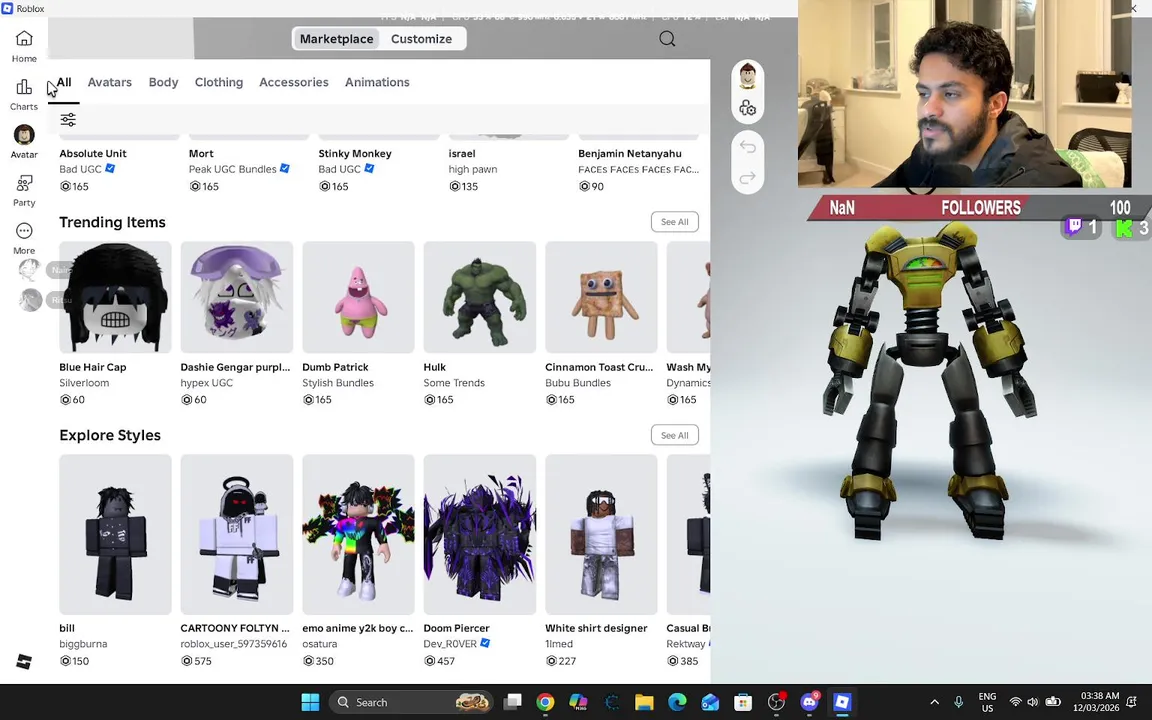
Task: Show hidden system tray icons
Action: tap(935, 702)
